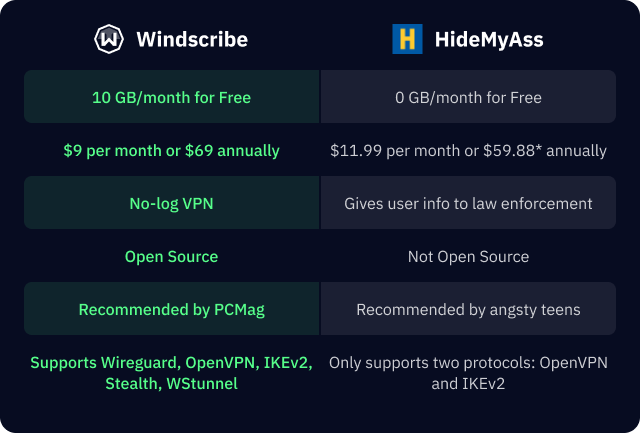640x433 pixels.
Task: Click the 10 GB/month for Free cell
Action: [171, 97]
